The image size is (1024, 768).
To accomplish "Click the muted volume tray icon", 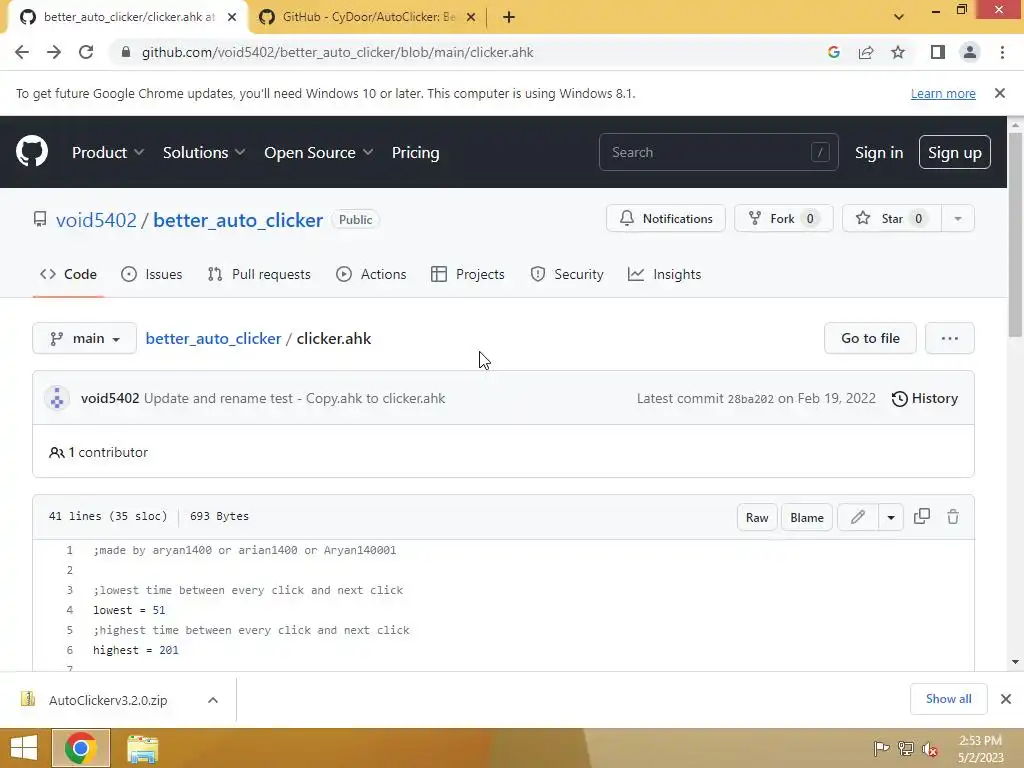I will 930,749.
